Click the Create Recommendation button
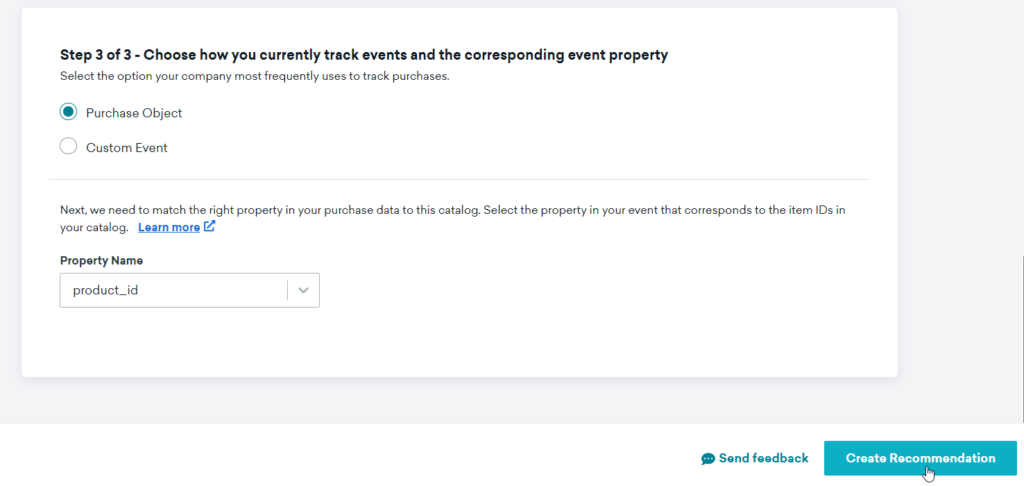 920,458
